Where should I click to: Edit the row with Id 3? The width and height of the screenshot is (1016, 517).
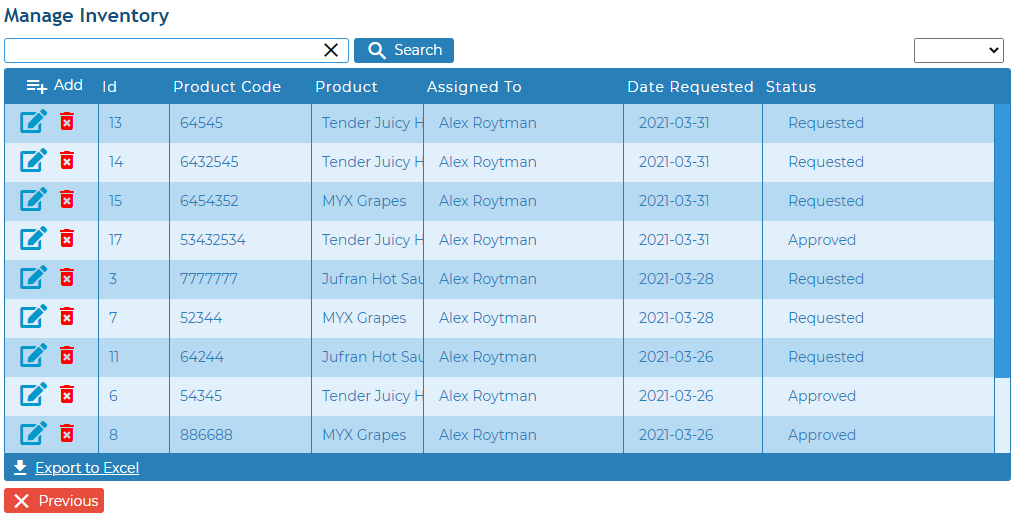click(34, 277)
